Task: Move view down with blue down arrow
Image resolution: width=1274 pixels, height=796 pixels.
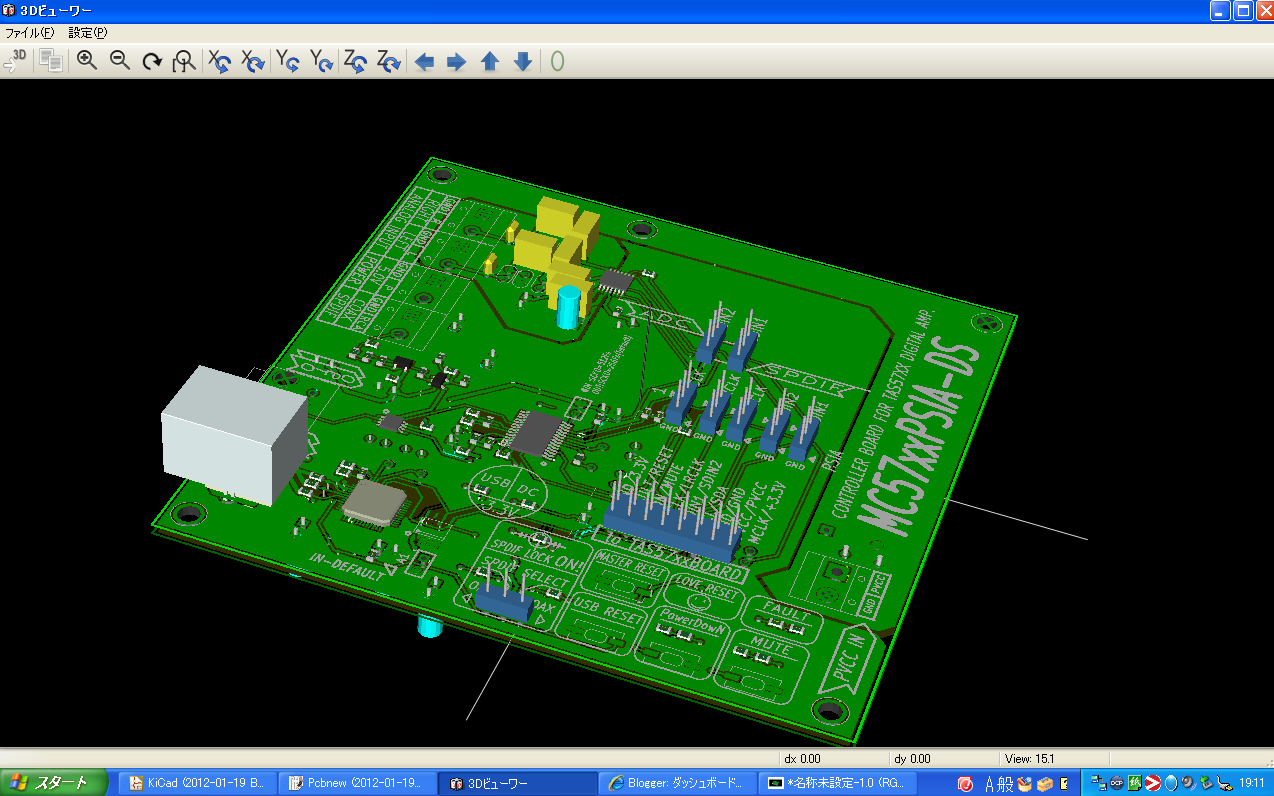Action: 522,62
